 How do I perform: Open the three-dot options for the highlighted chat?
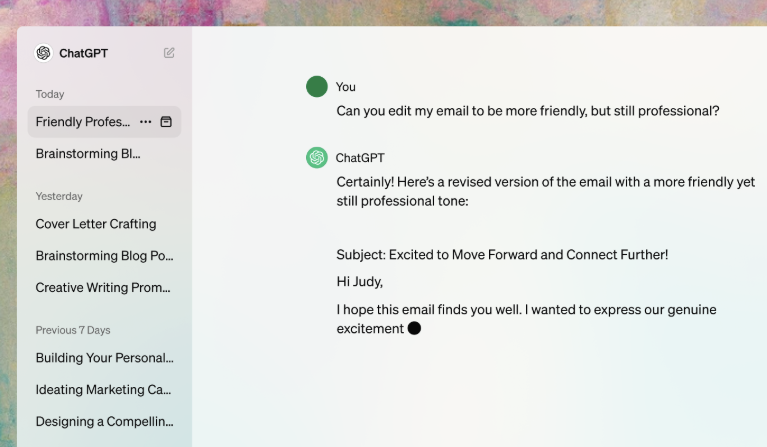146,122
